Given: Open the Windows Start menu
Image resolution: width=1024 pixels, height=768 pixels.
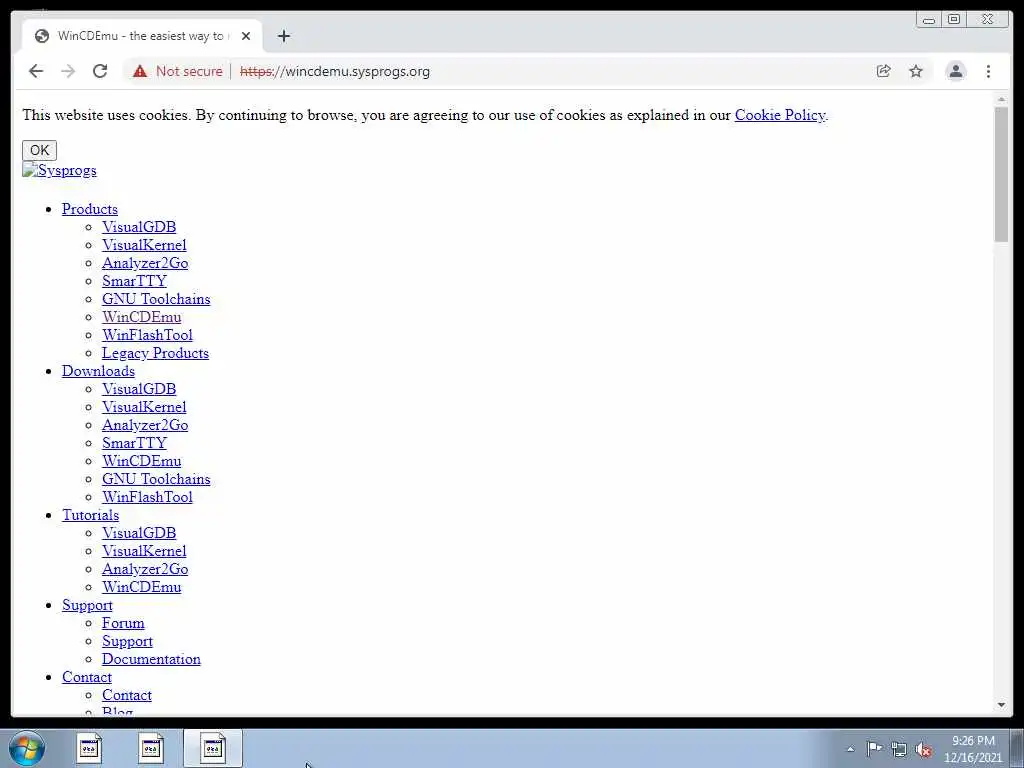Looking at the screenshot, I should [x=26, y=748].
